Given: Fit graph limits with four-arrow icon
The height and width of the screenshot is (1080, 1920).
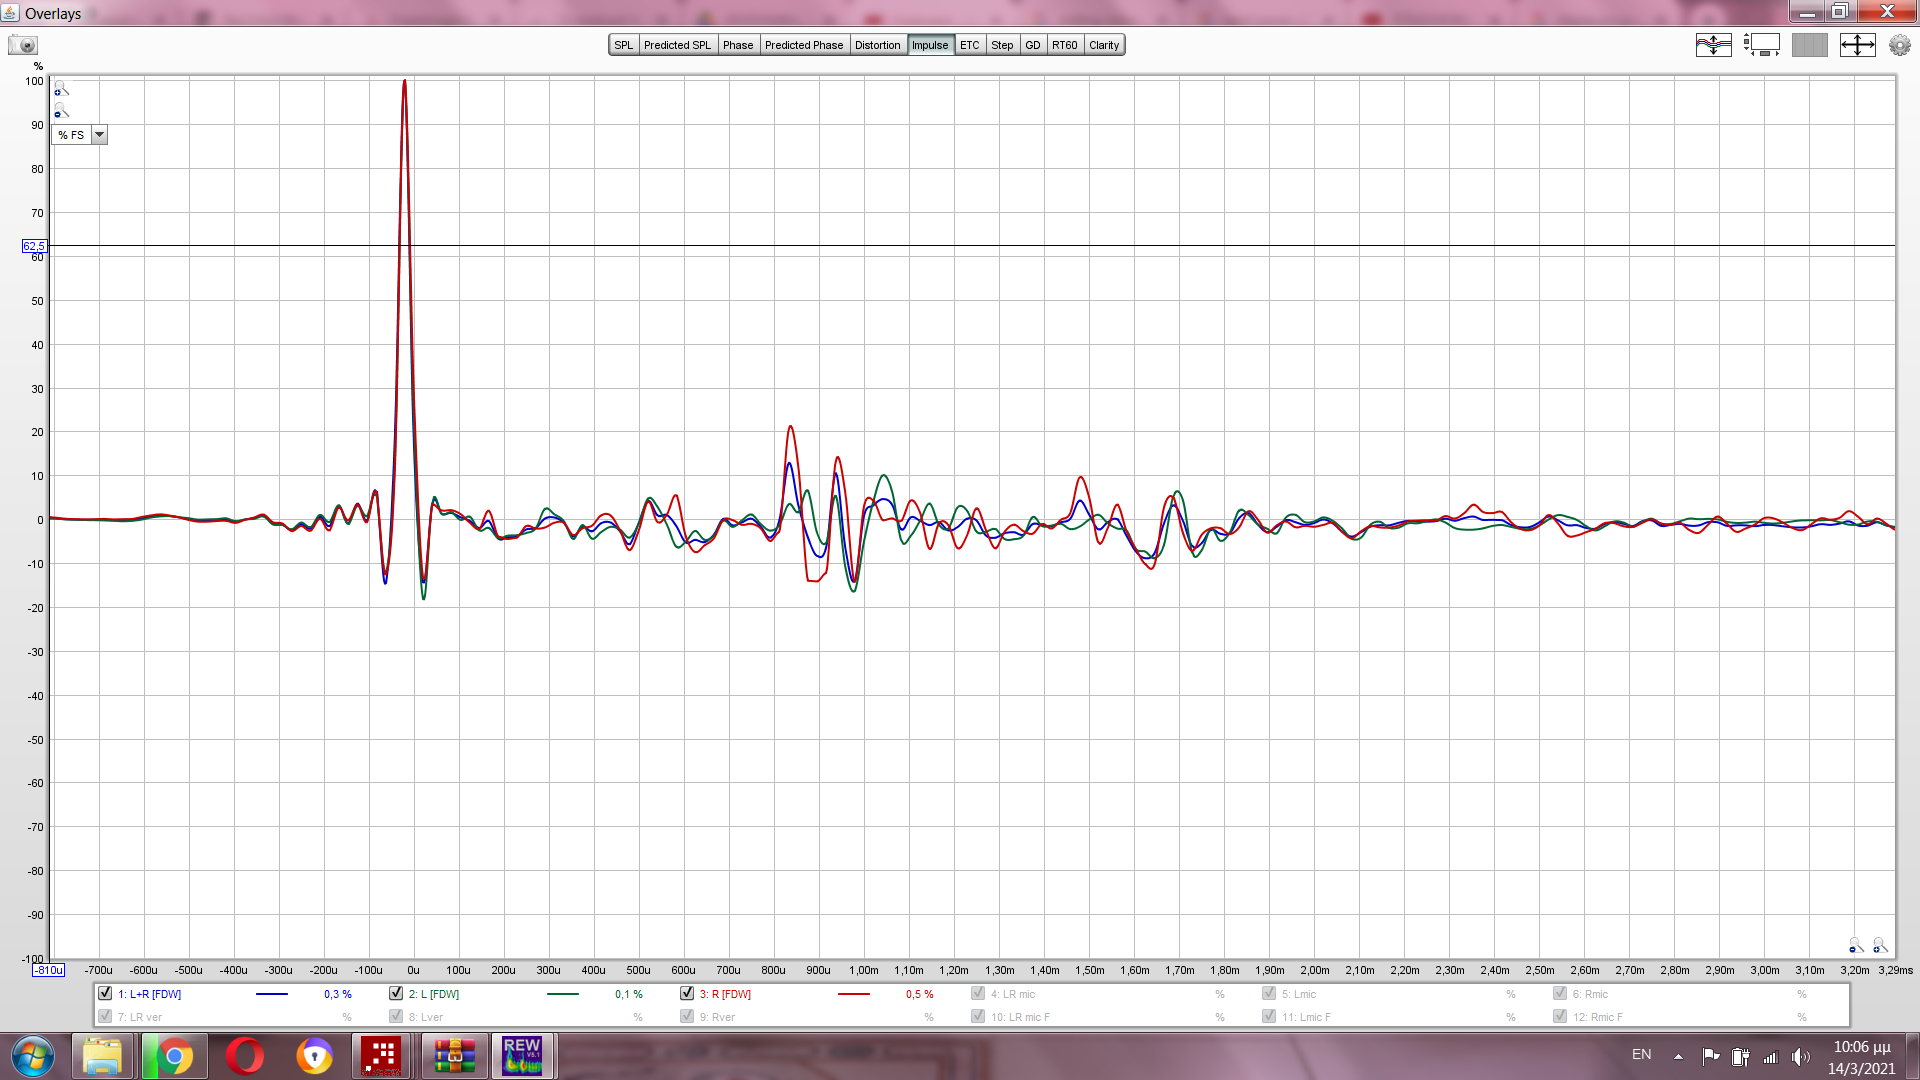Looking at the screenshot, I should pyautogui.click(x=1857, y=45).
